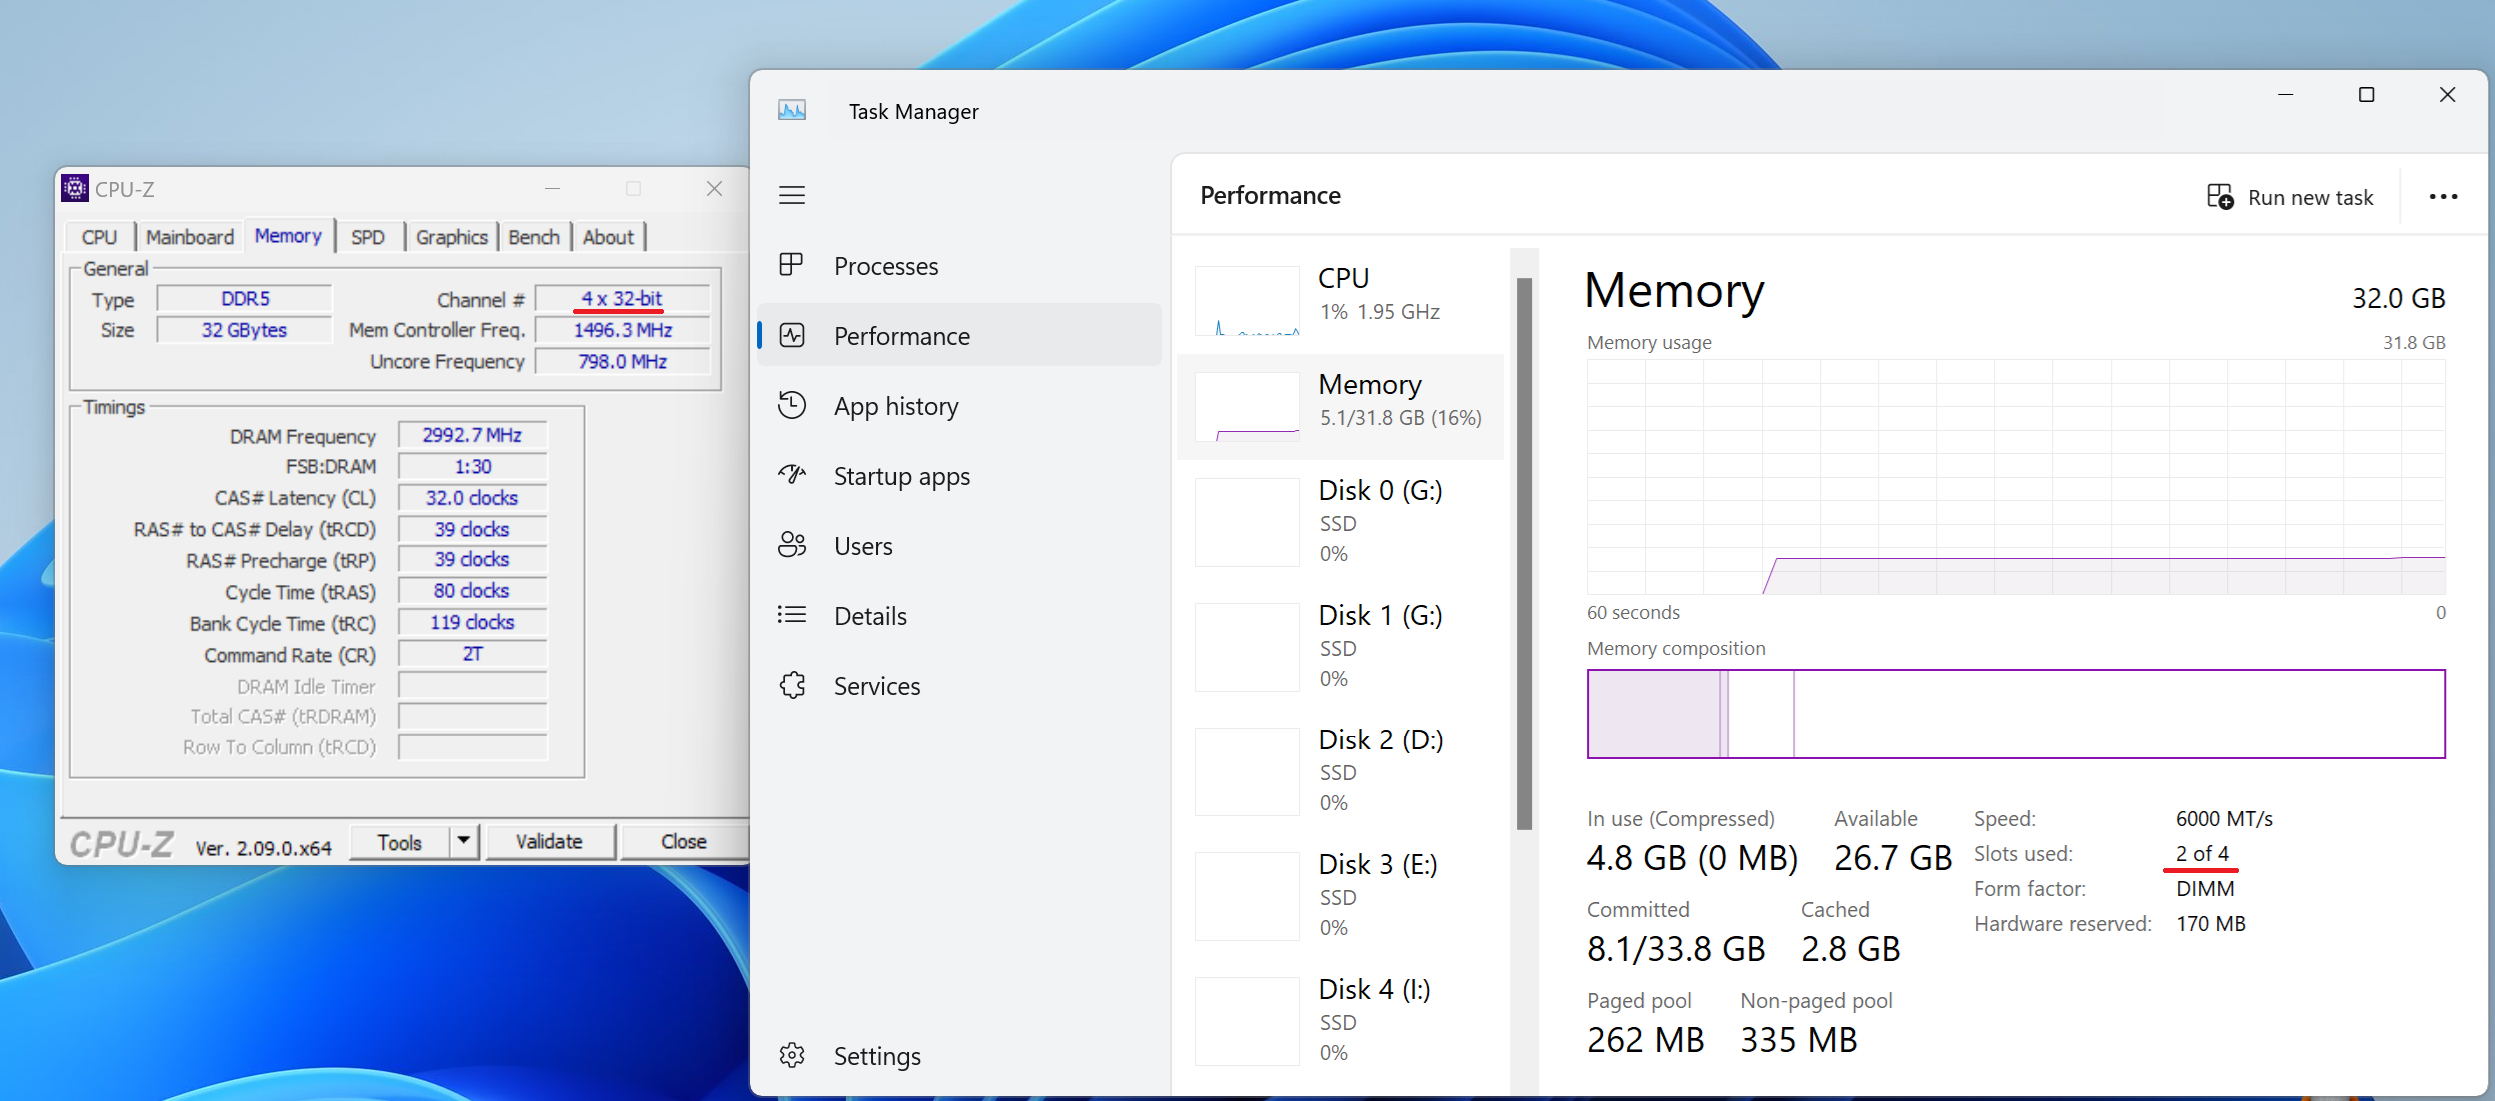Click the Memory composition bar
2495x1101 pixels.
pyautogui.click(x=2016, y=714)
